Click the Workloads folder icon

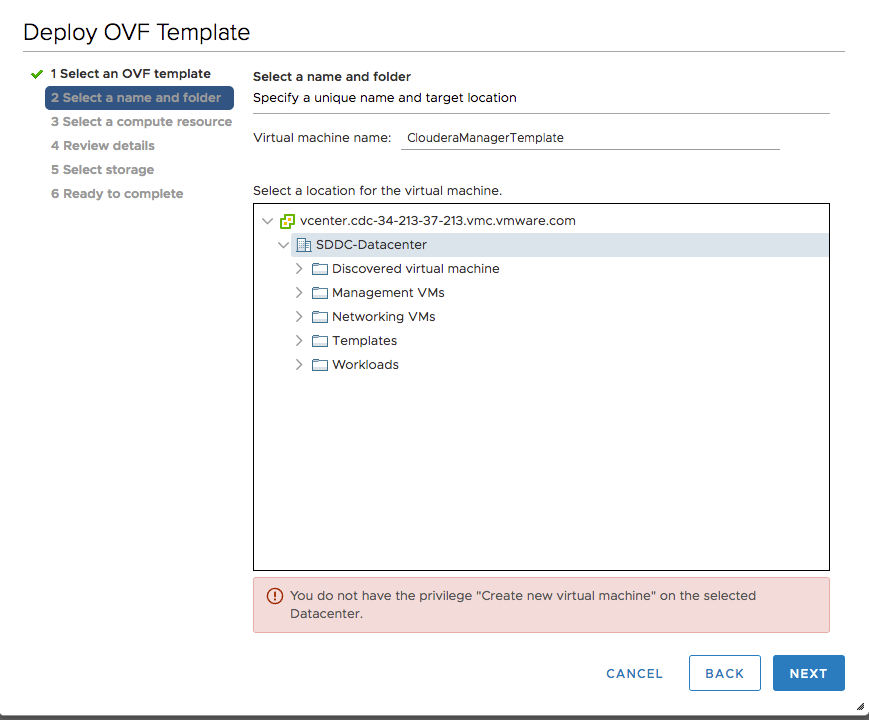[320, 365]
